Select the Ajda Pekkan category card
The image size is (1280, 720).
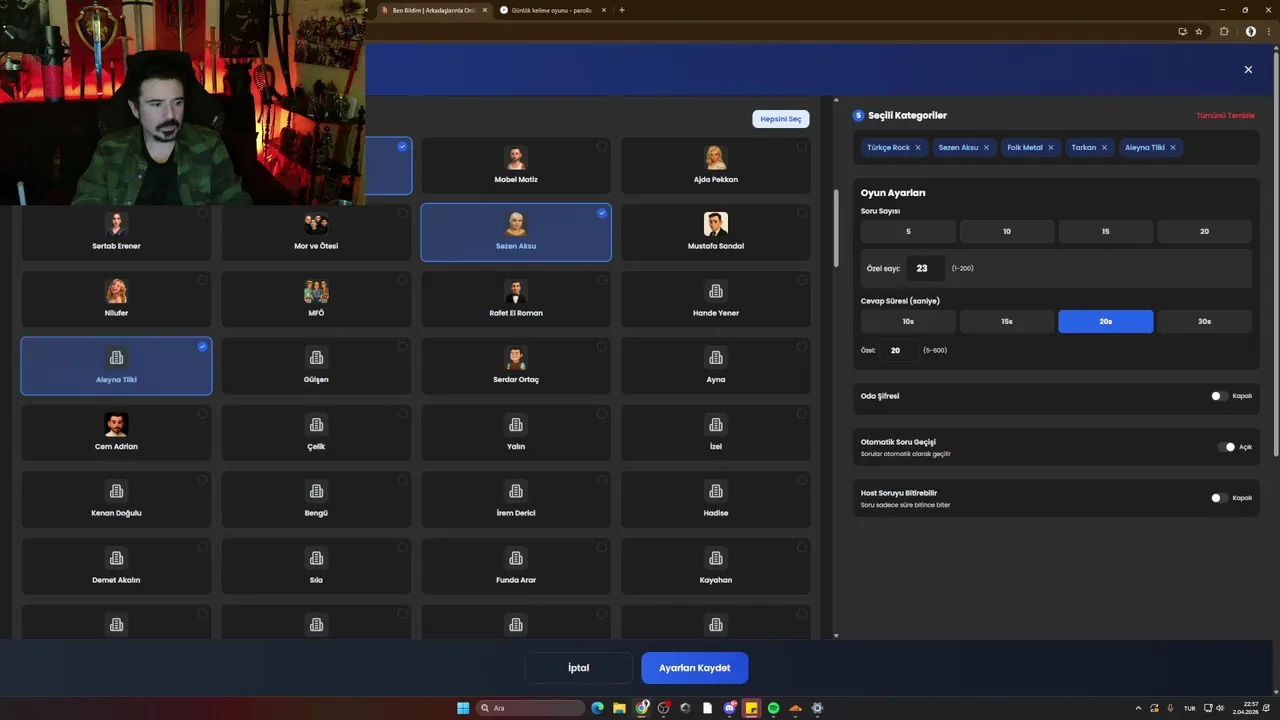click(716, 166)
